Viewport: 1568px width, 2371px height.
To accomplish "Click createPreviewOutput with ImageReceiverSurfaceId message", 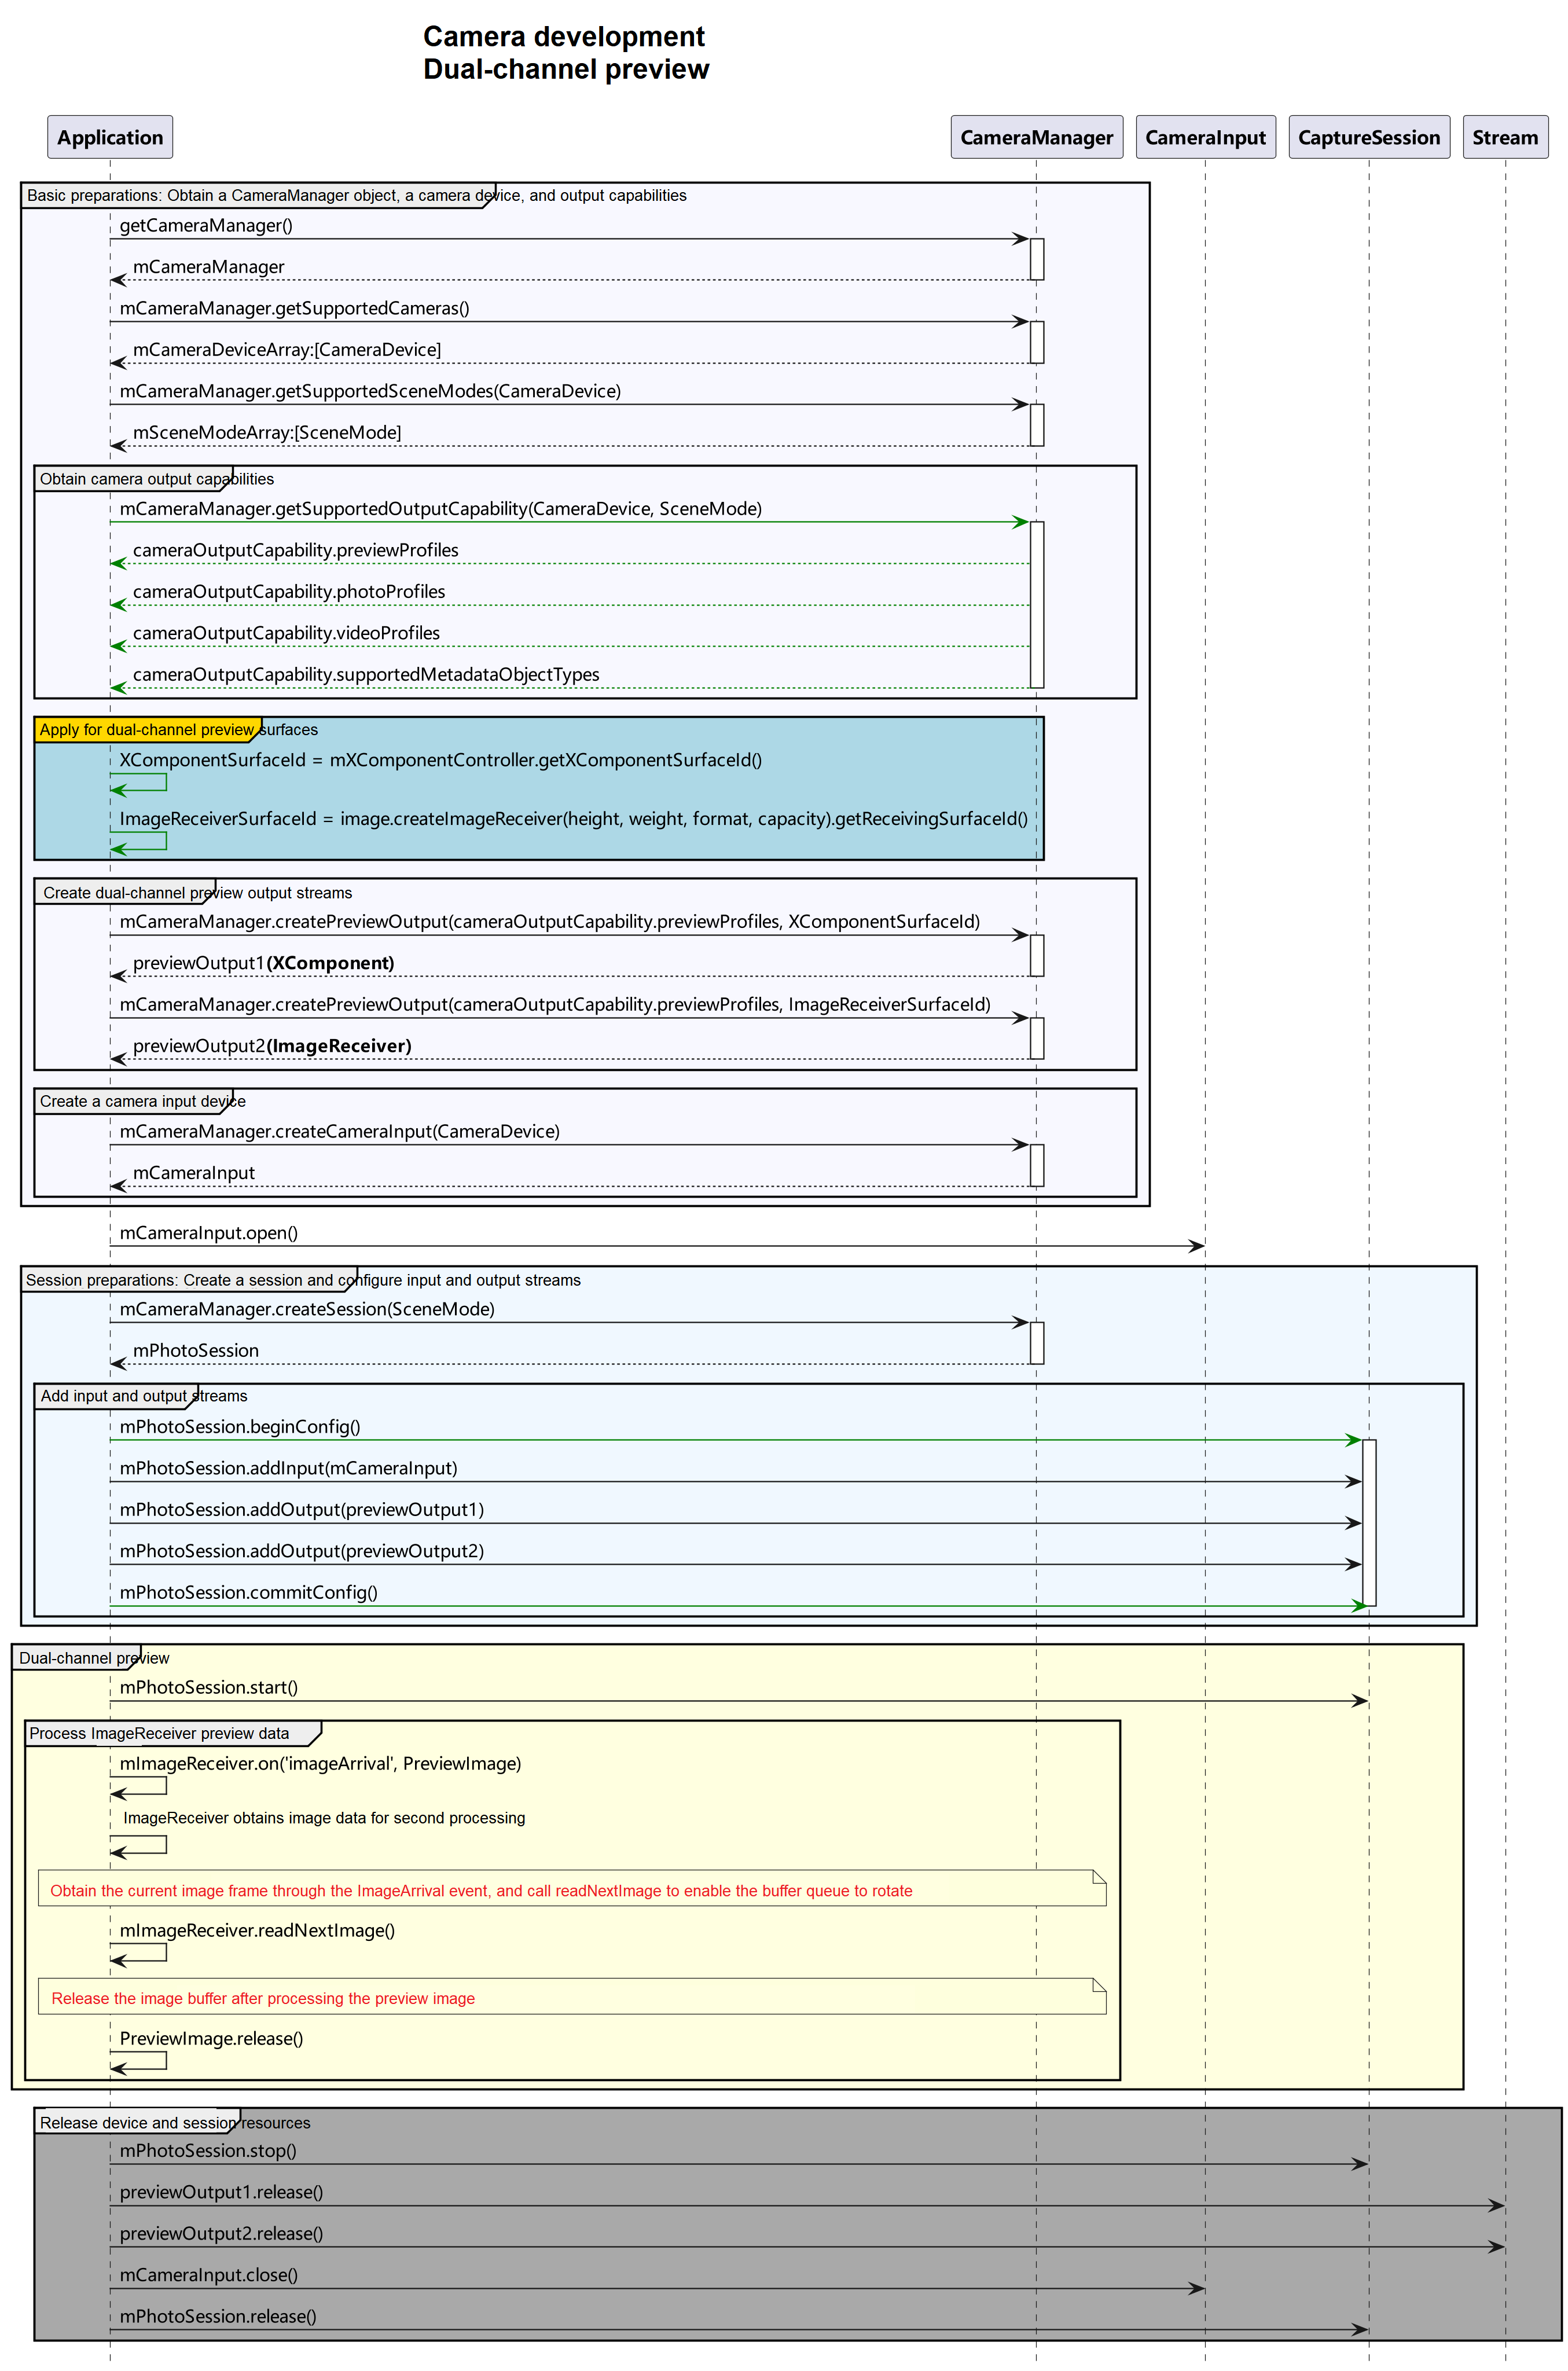I will pyautogui.click(x=555, y=1005).
